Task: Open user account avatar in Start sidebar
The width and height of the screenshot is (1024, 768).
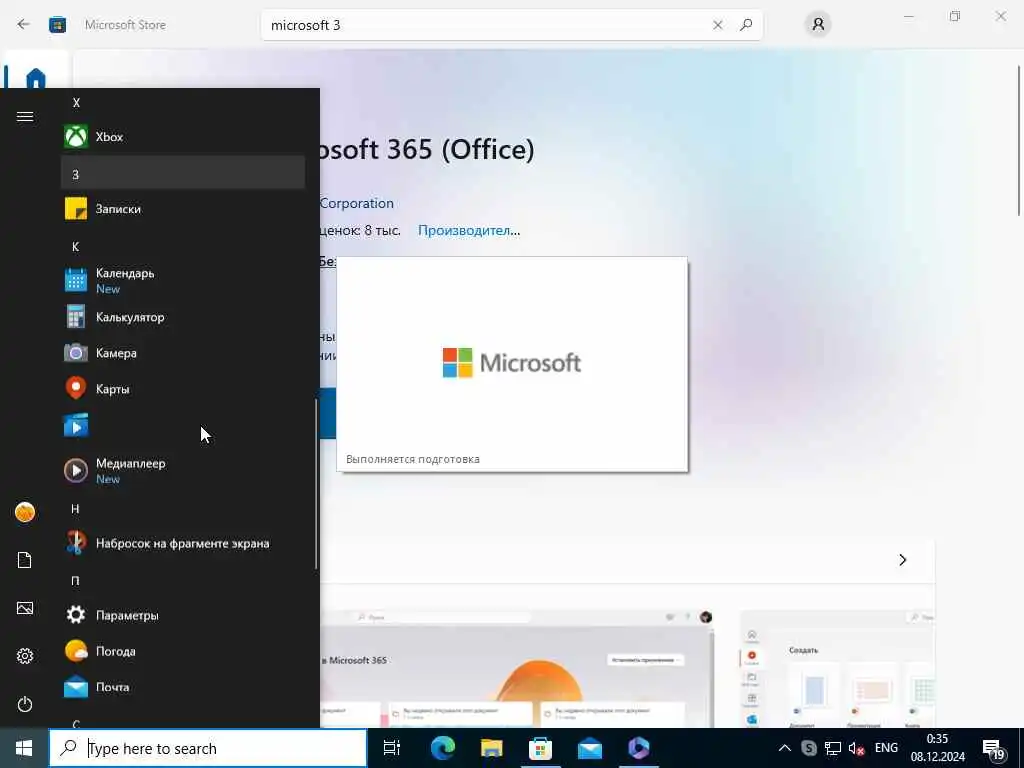Action: point(25,512)
